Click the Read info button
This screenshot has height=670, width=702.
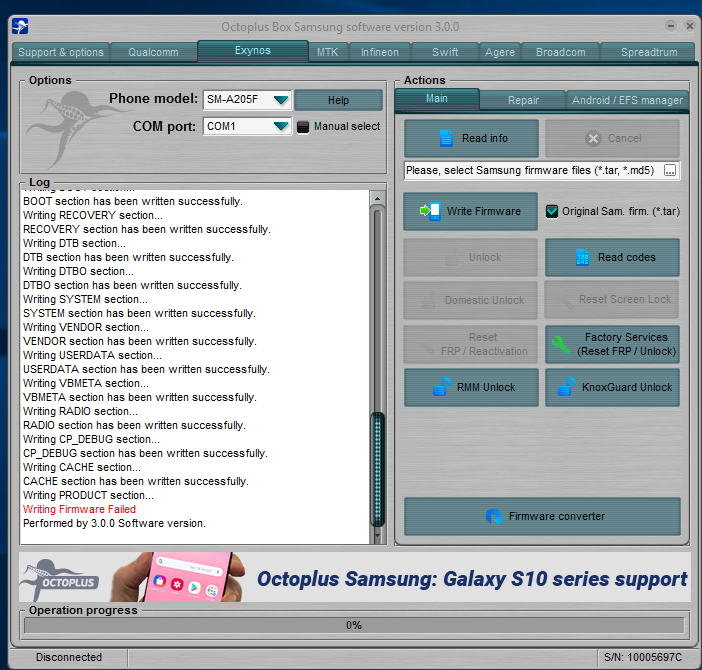471,138
